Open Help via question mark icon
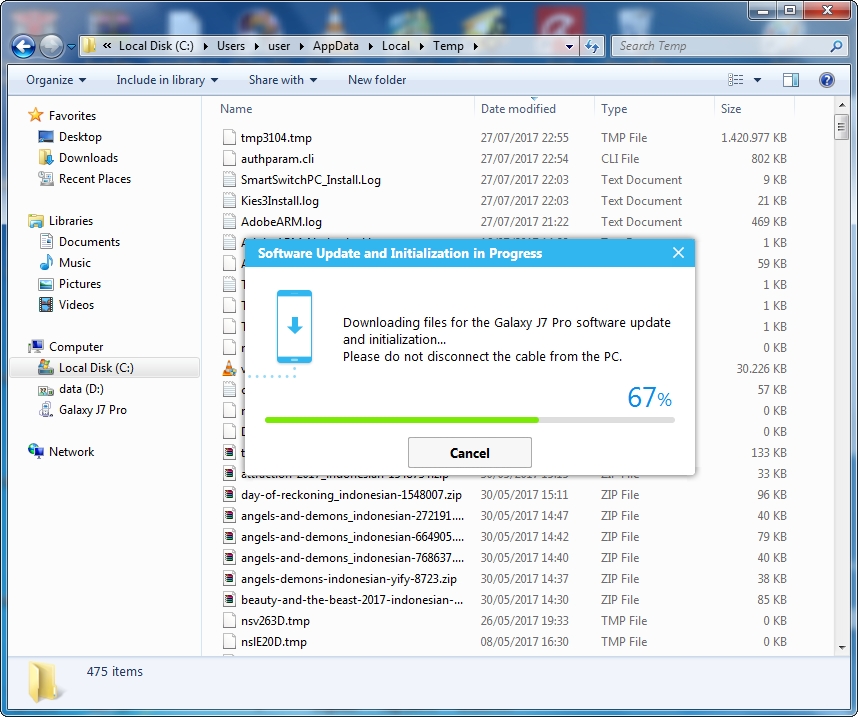The height and width of the screenshot is (717, 858). (x=826, y=80)
